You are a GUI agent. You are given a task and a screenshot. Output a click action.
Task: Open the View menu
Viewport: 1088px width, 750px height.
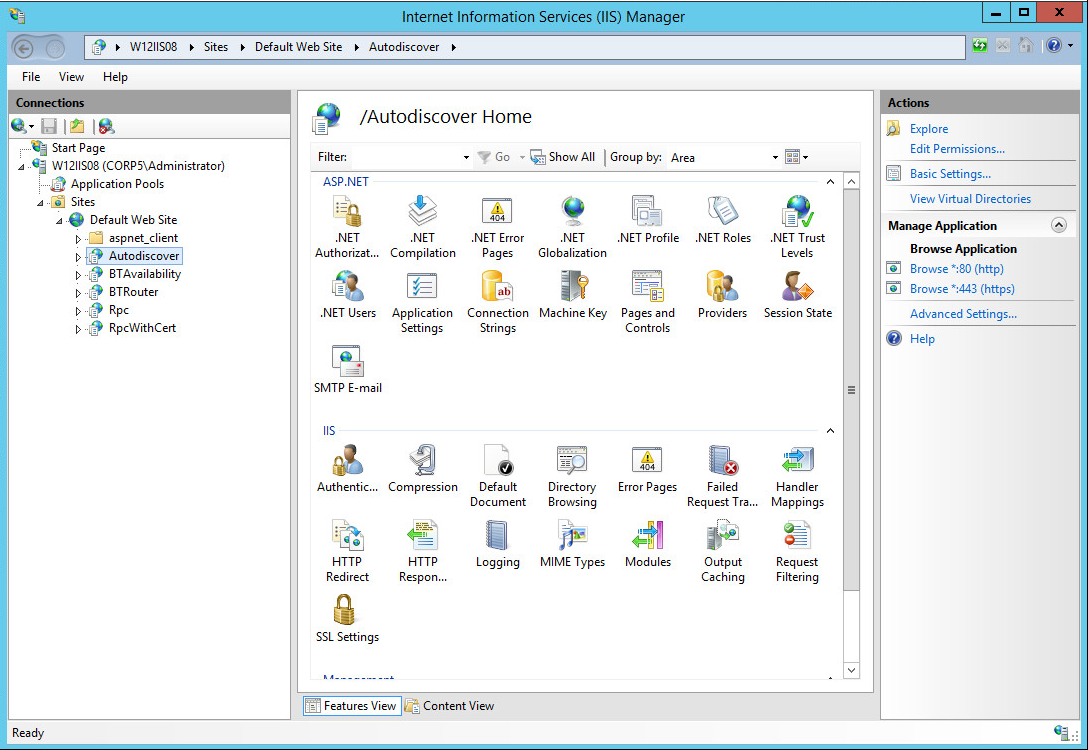point(71,77)
